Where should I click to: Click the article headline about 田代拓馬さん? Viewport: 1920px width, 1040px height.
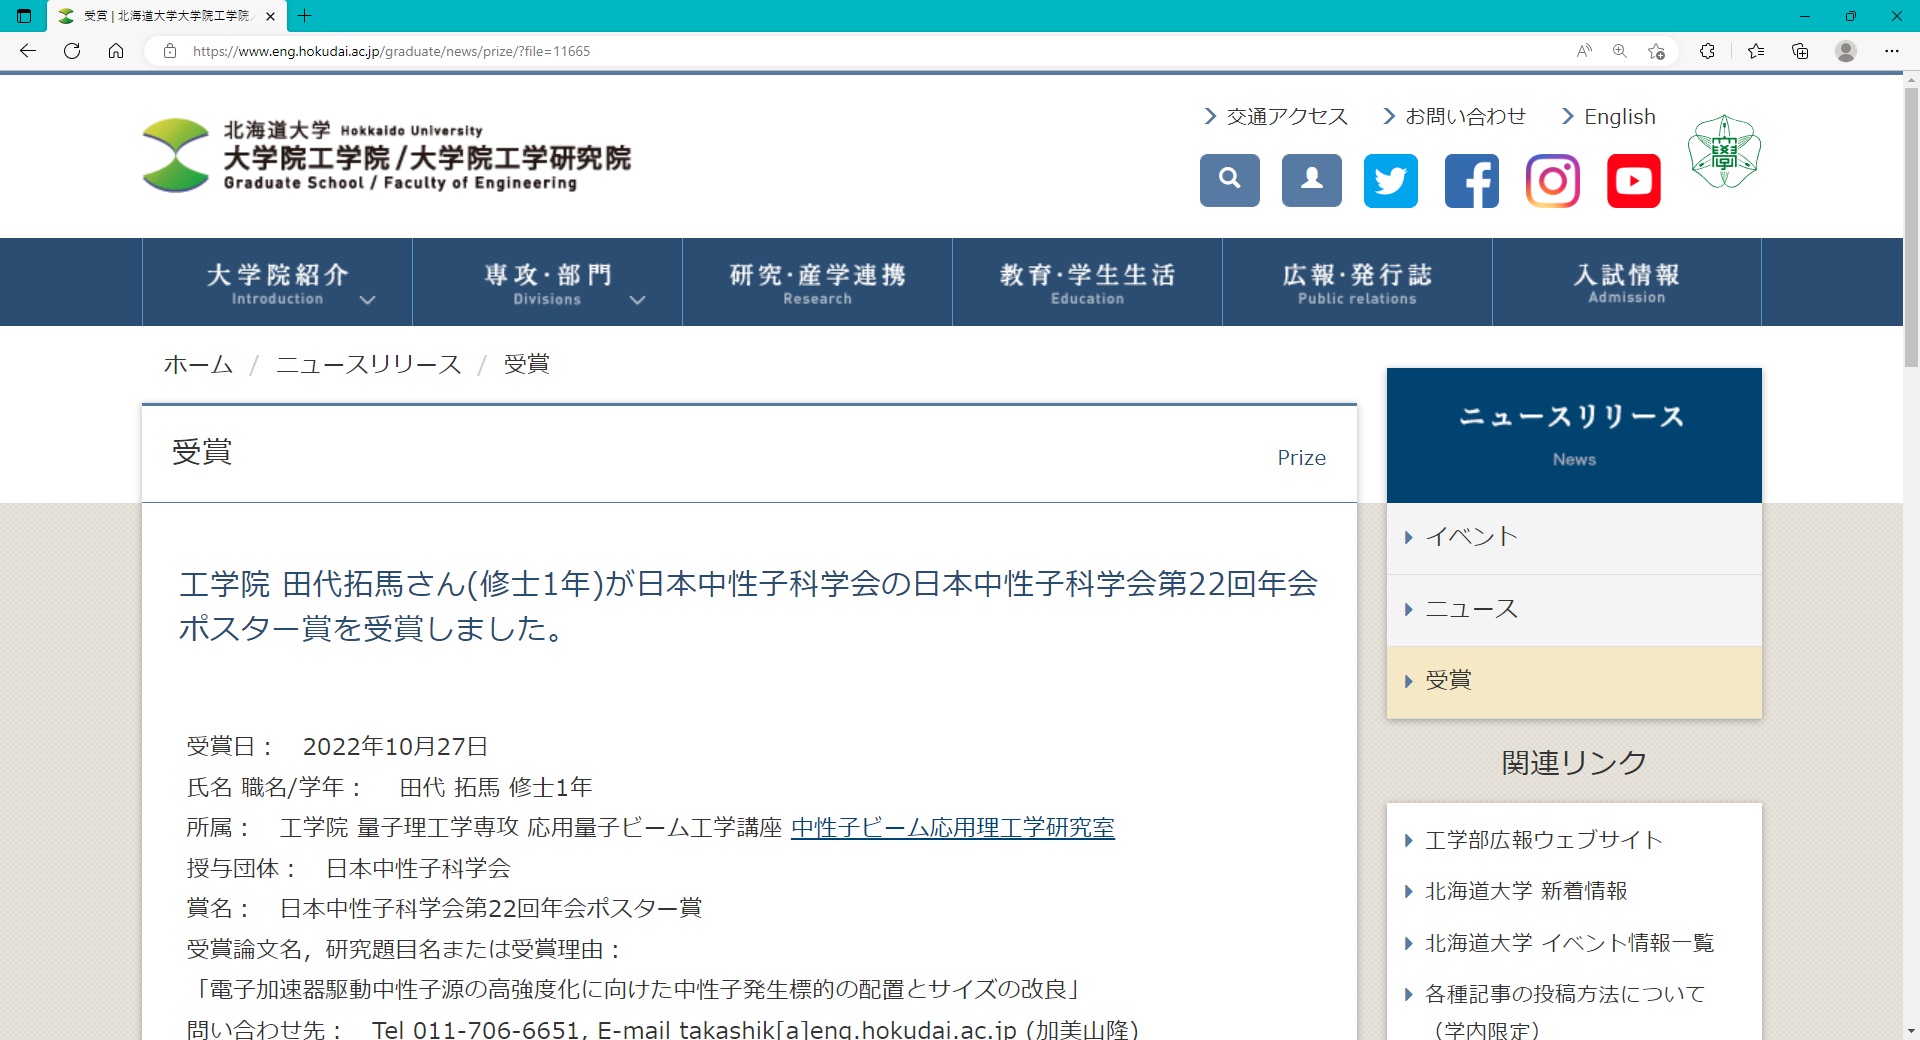[x=748, y=606]
